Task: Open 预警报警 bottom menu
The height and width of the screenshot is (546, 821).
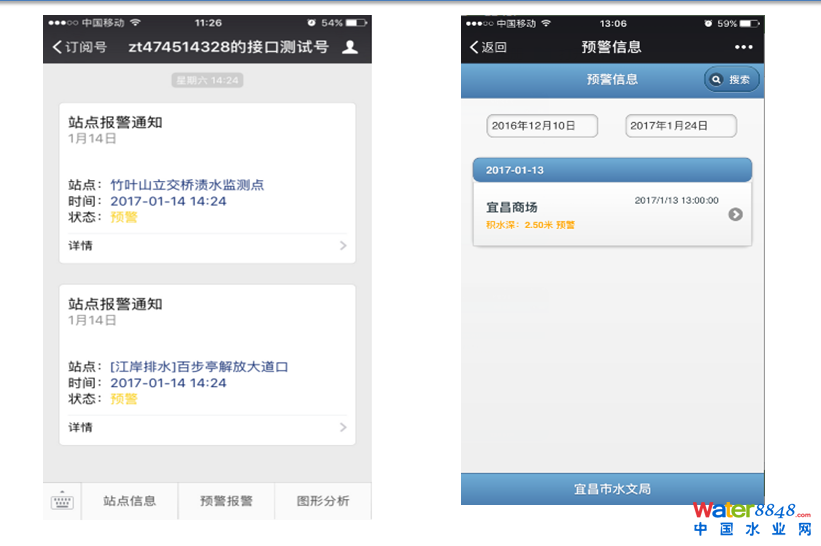Action: [226, 501]
